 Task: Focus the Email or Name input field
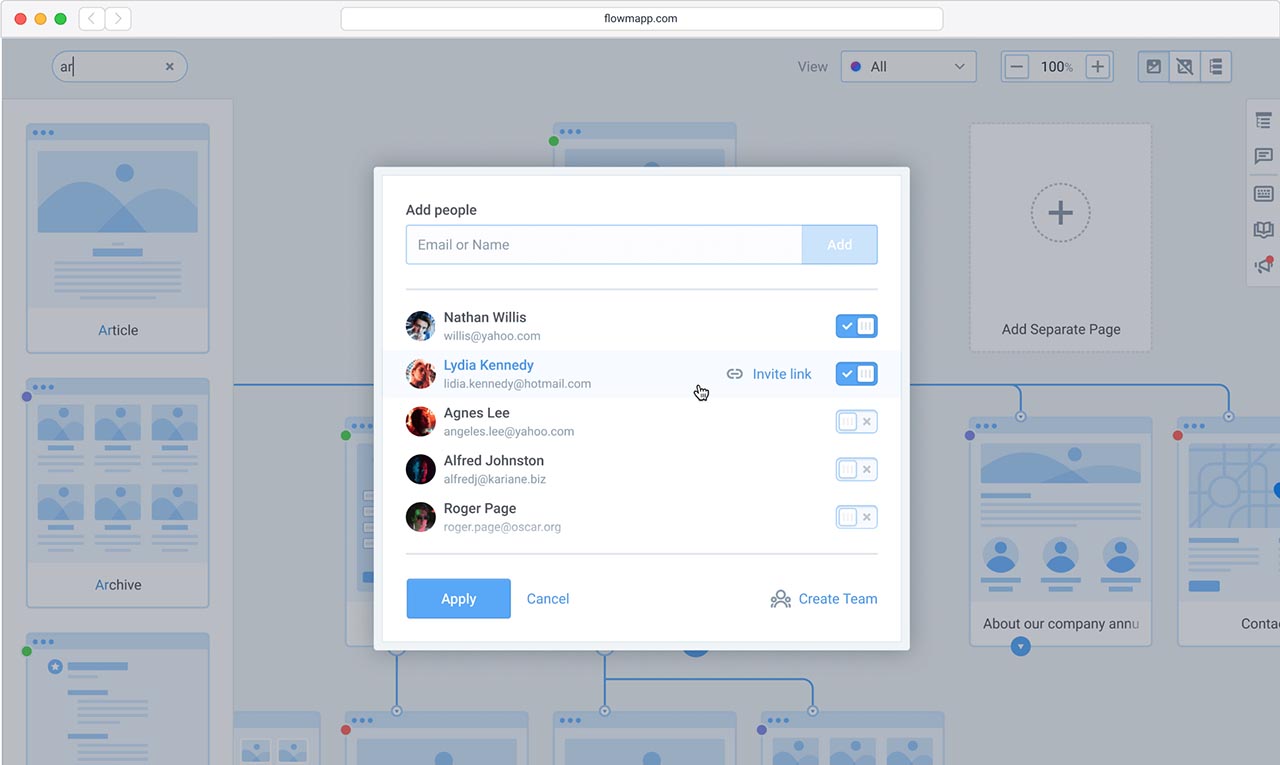[x=604, y=245]
